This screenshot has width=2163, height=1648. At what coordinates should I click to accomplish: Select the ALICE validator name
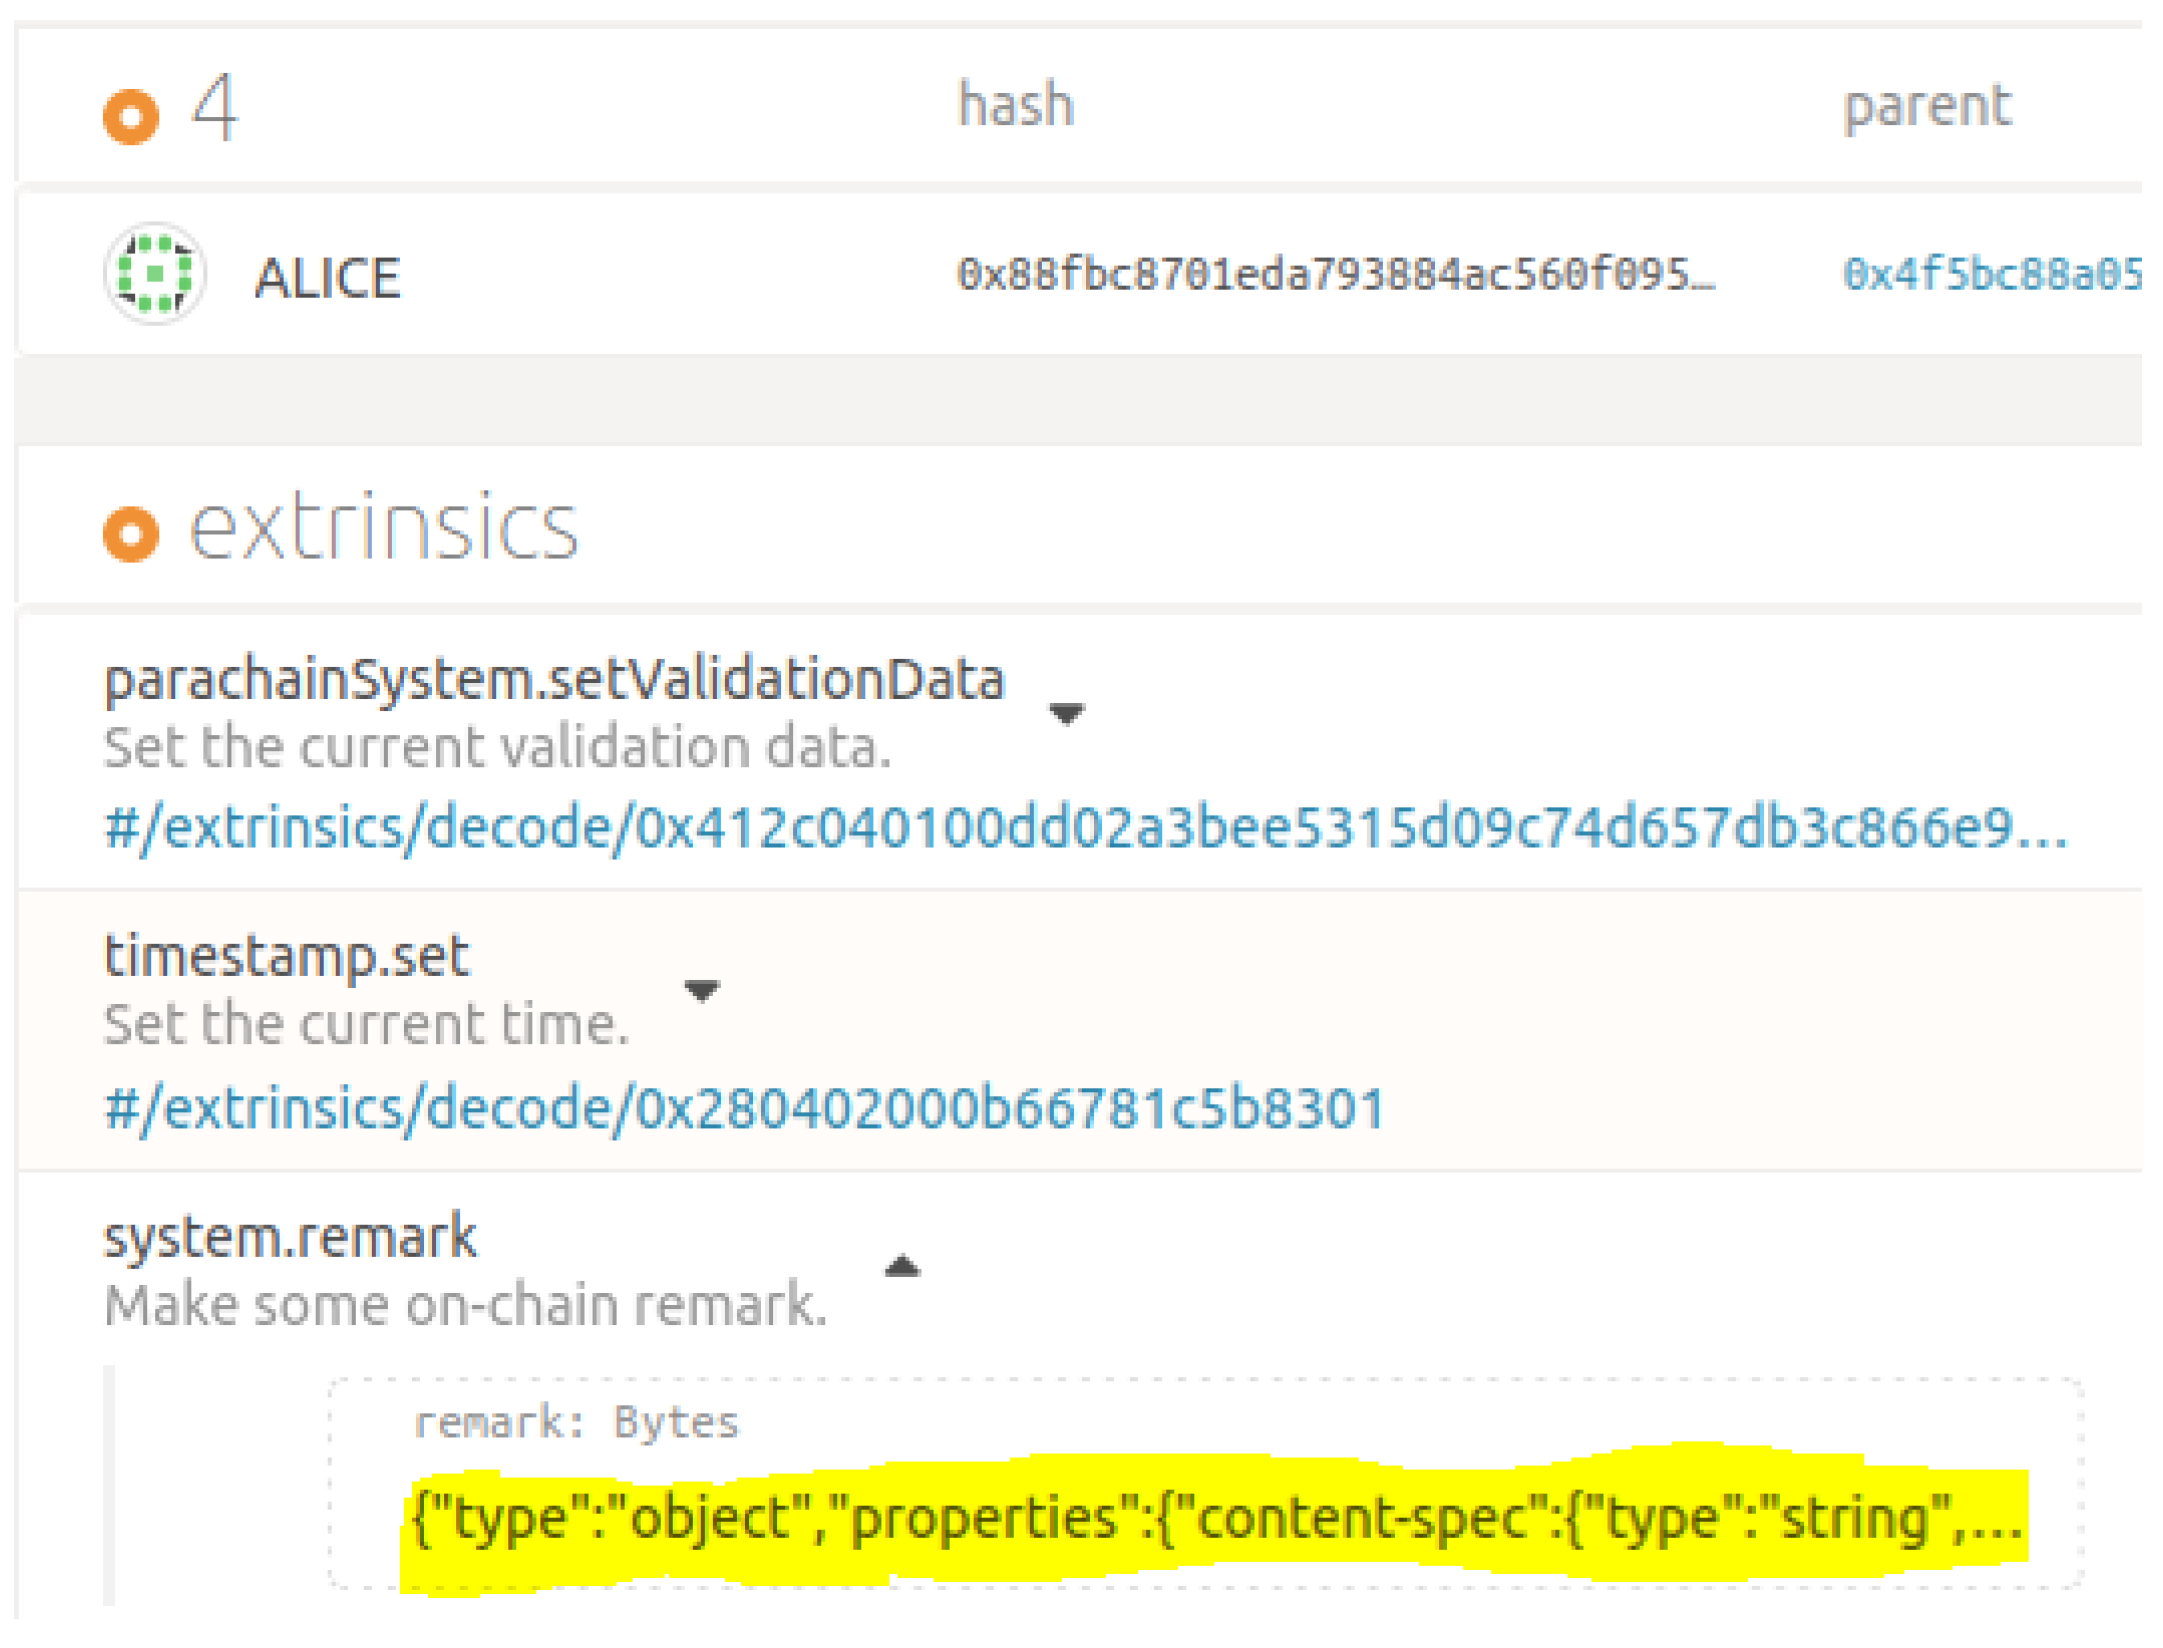(328, 278)
